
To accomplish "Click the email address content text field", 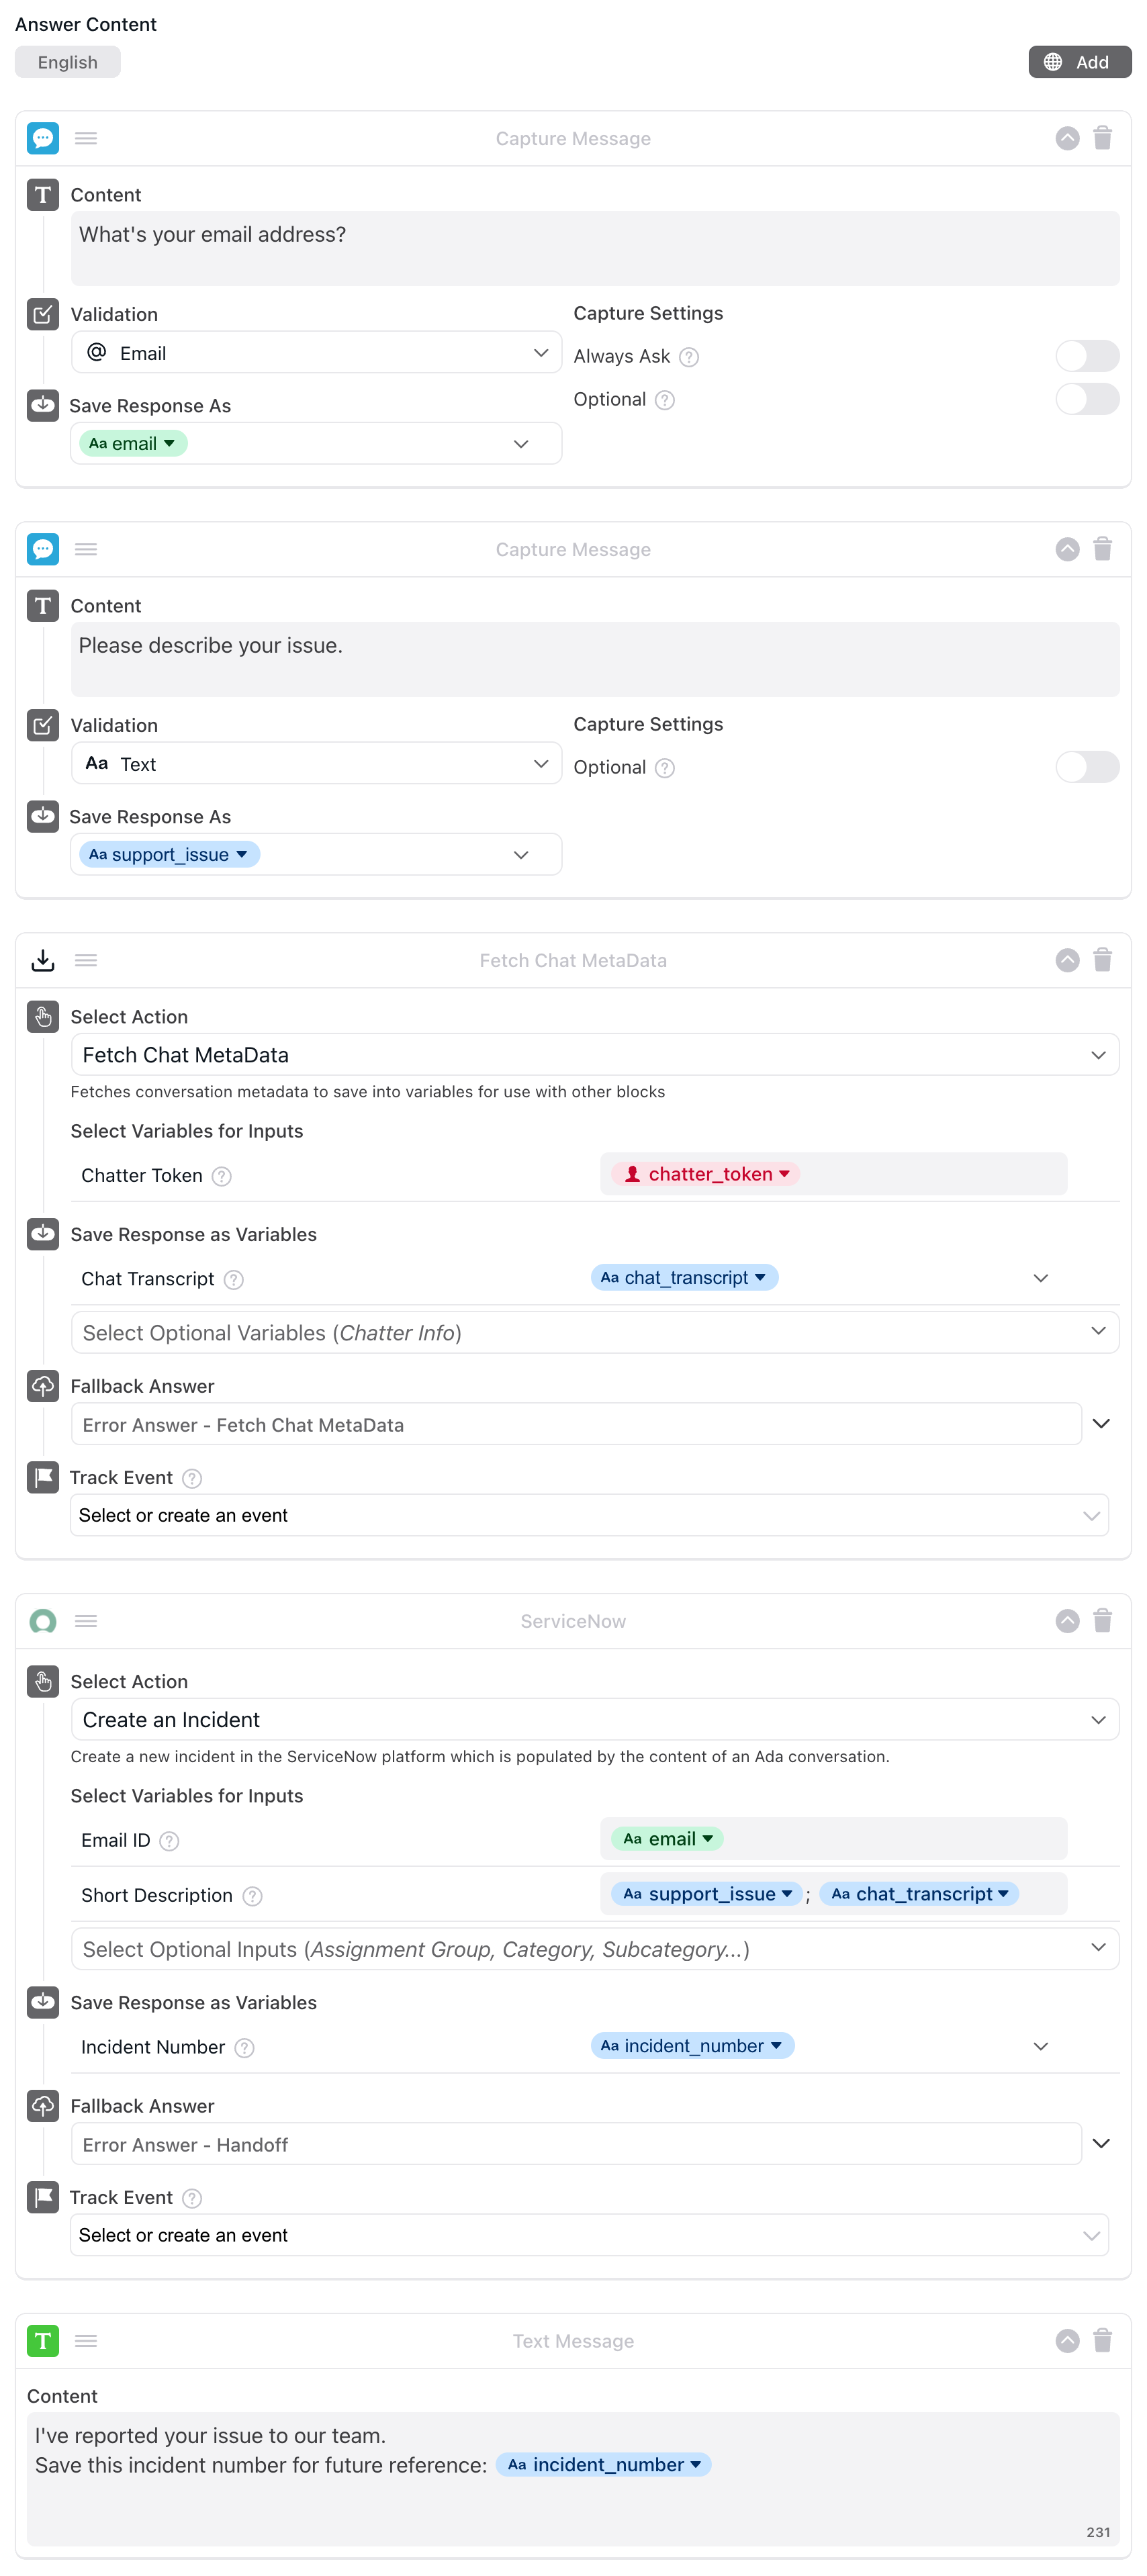I will [594, 248].
